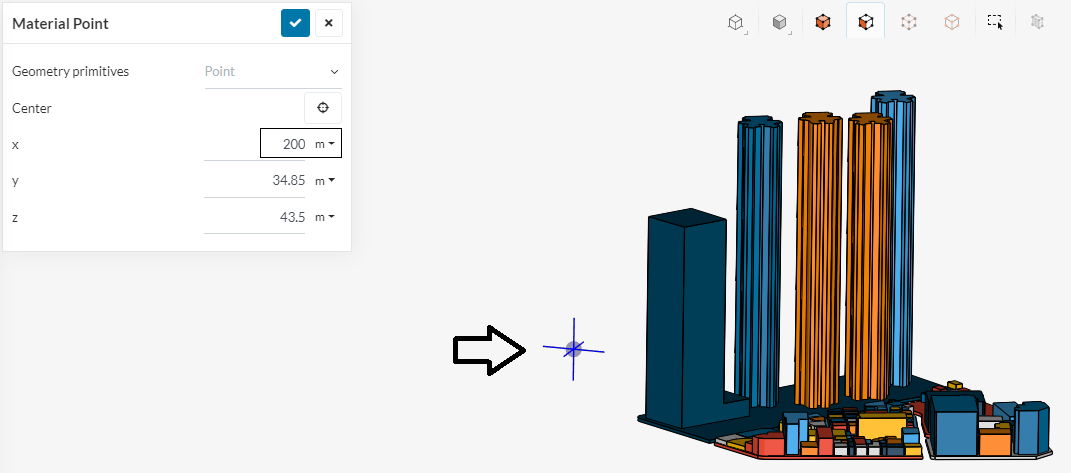Screen dimensions: 1071x473
Task: Edit the y coordinate value 34.85
Action: click(x=286, y=180)
